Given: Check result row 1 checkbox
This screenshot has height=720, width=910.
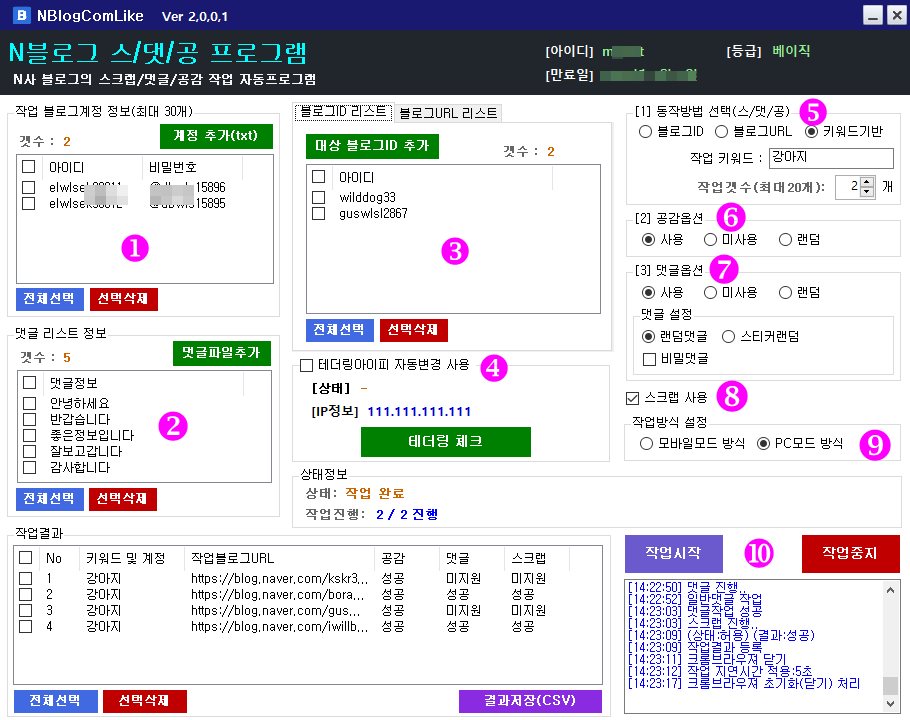Looking at the screenshot, I should point(26,578).
